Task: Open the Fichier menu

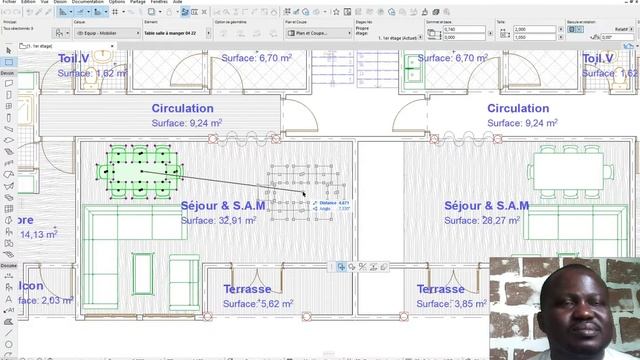Action: pyautogui.click(x=9, y=2)
